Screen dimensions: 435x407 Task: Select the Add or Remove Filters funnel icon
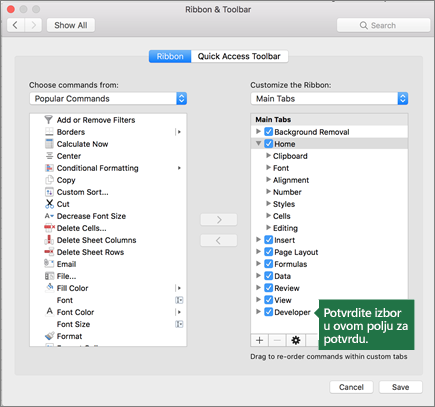pos(49,120)
